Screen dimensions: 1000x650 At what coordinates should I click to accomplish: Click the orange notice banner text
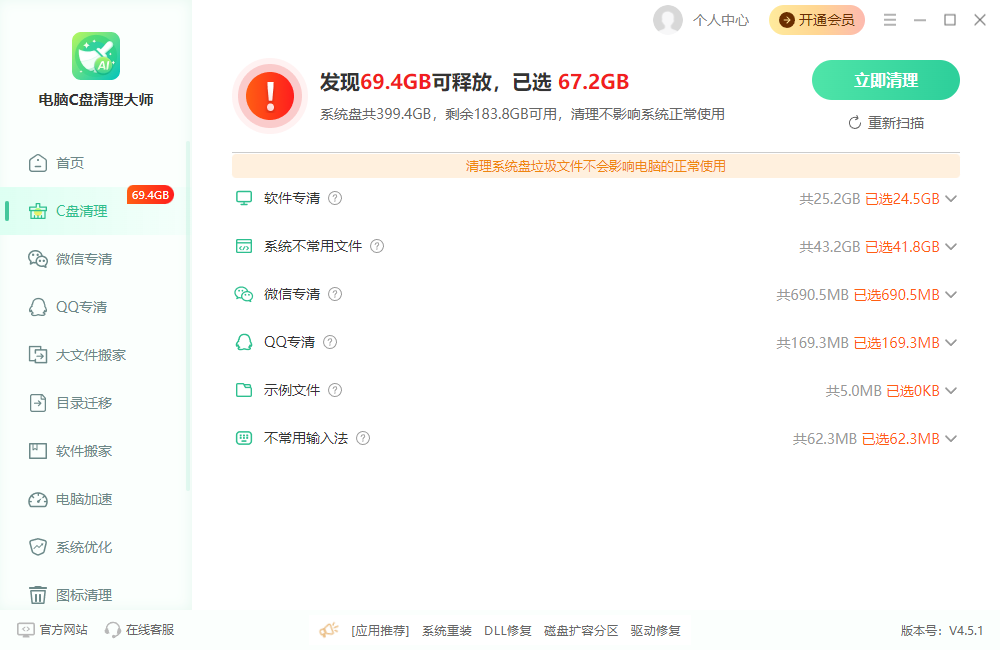(x=596, y=166)
